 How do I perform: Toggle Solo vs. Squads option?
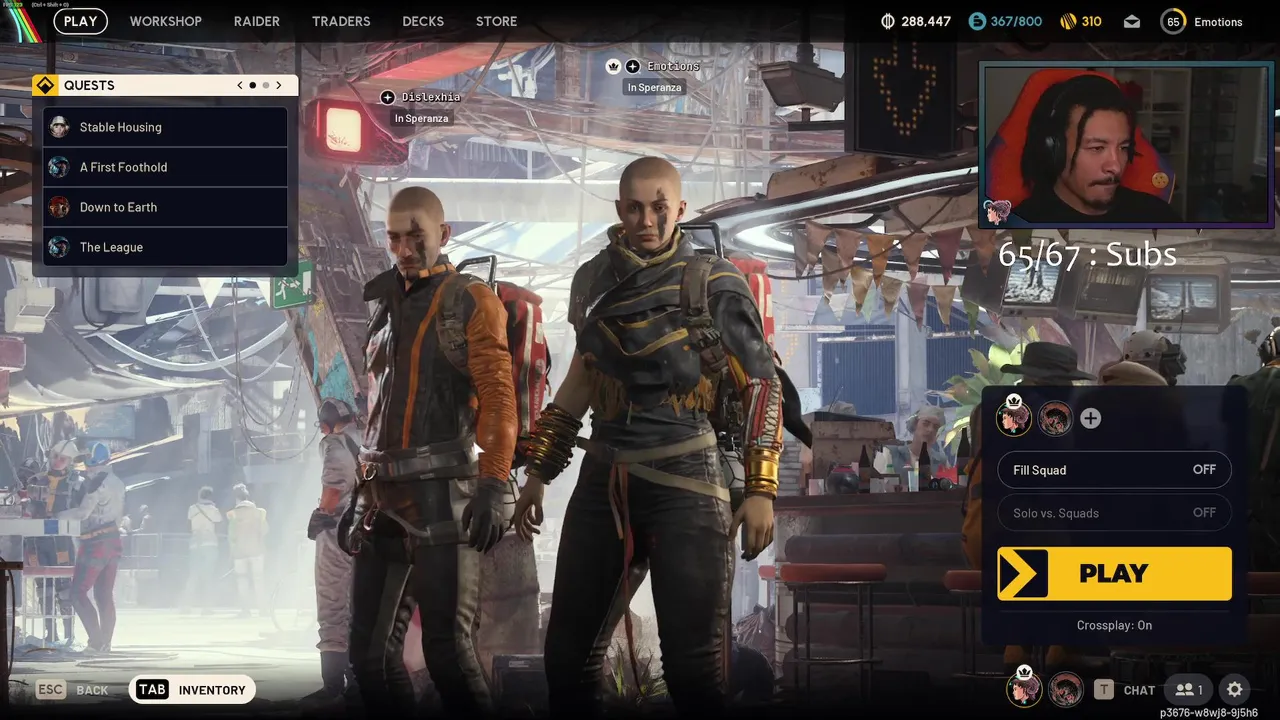(x=1114, y=513)
